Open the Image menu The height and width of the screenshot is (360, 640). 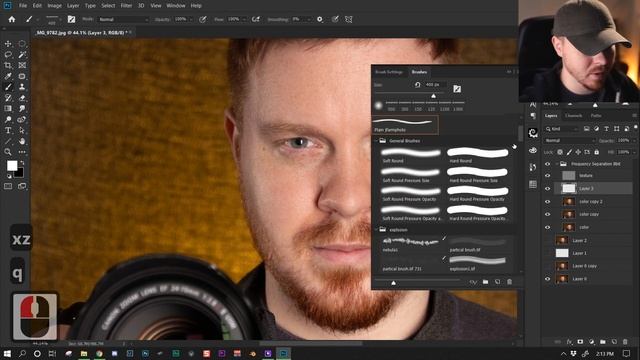coord(54,6)
